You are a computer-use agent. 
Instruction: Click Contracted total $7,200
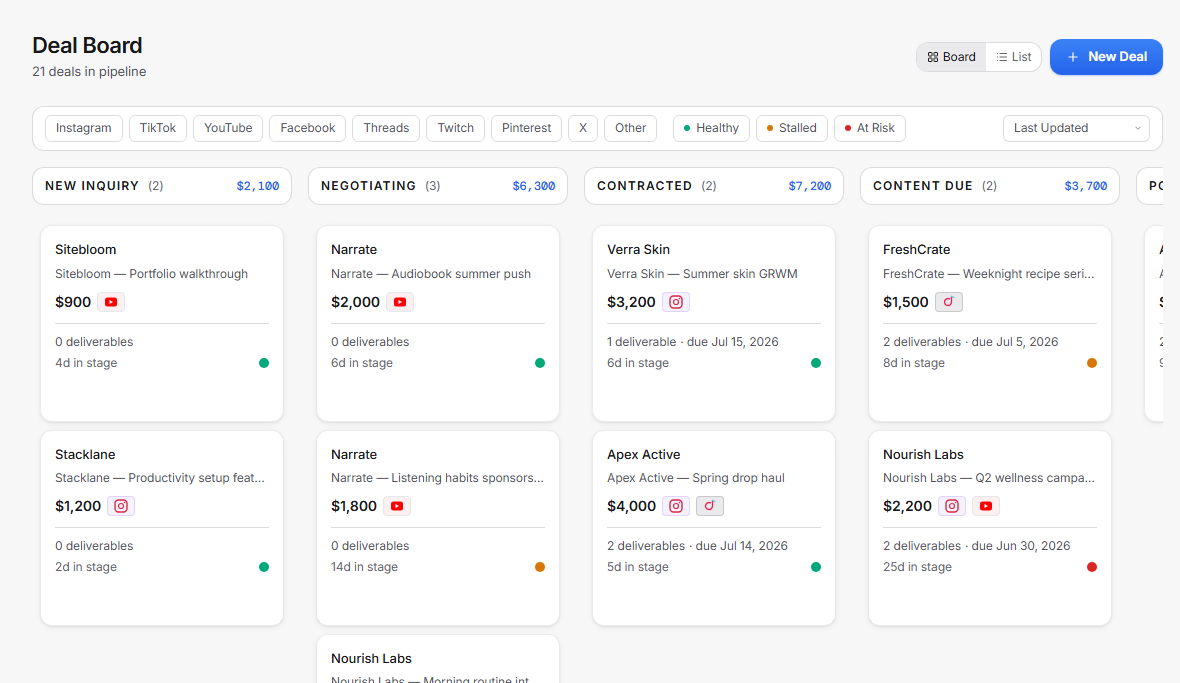tap(810, 186)
